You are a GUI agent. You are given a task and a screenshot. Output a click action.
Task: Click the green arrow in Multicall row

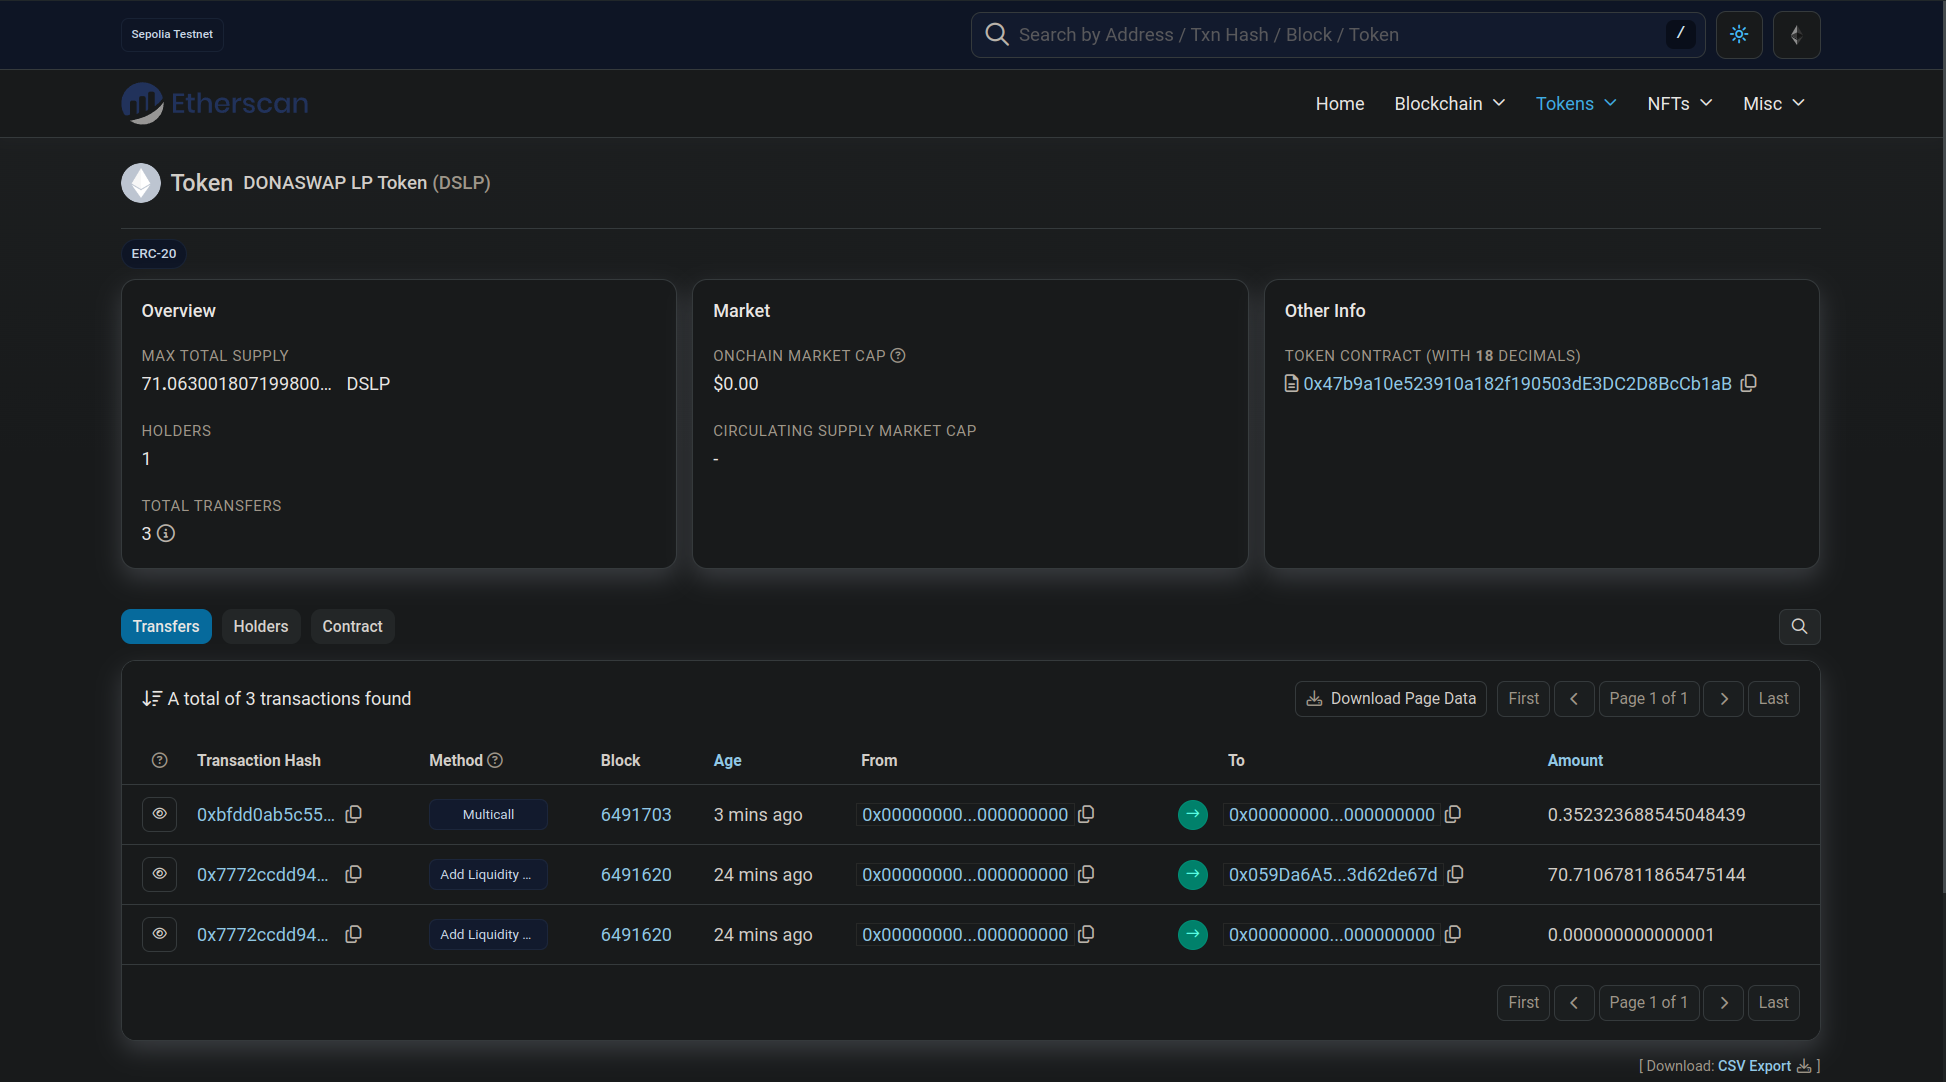tap(1192, 815)
